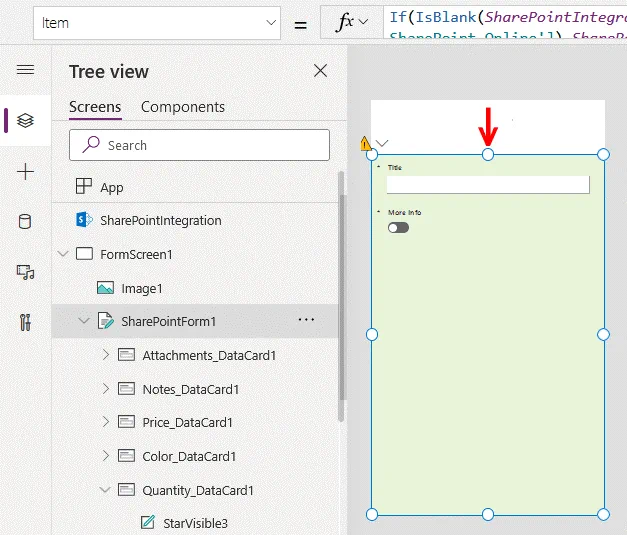Close the Tree view panel
This screenshot has width=627, height=535.
coord(320,71)
